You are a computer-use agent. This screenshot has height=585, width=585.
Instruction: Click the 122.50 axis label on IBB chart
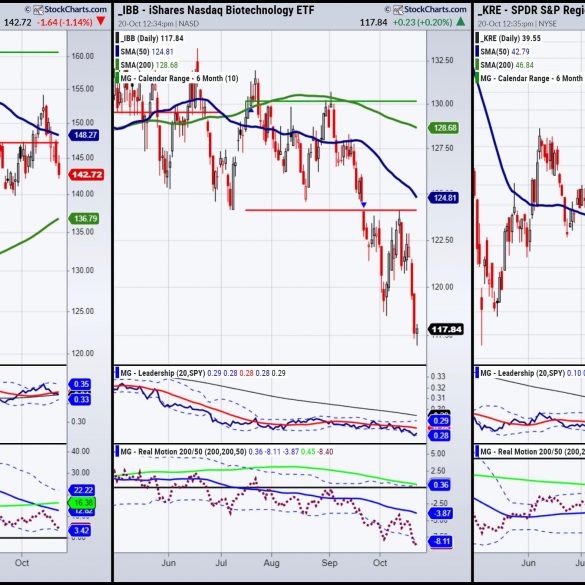442,240
